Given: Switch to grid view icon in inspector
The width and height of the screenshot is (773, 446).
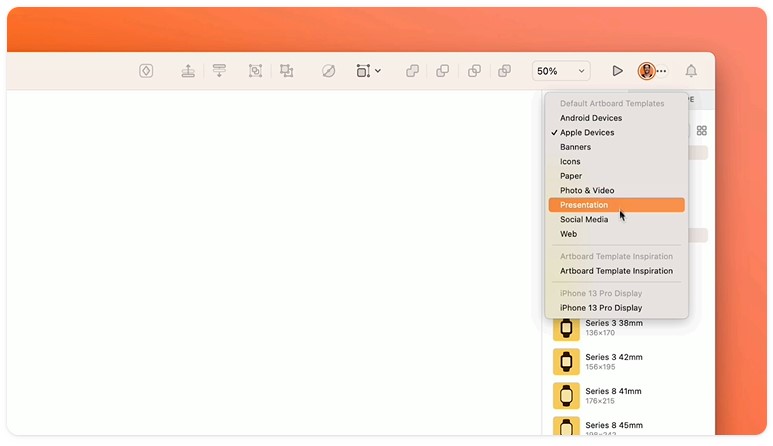Looking at the screenshot, I should [x=702, y=131].
